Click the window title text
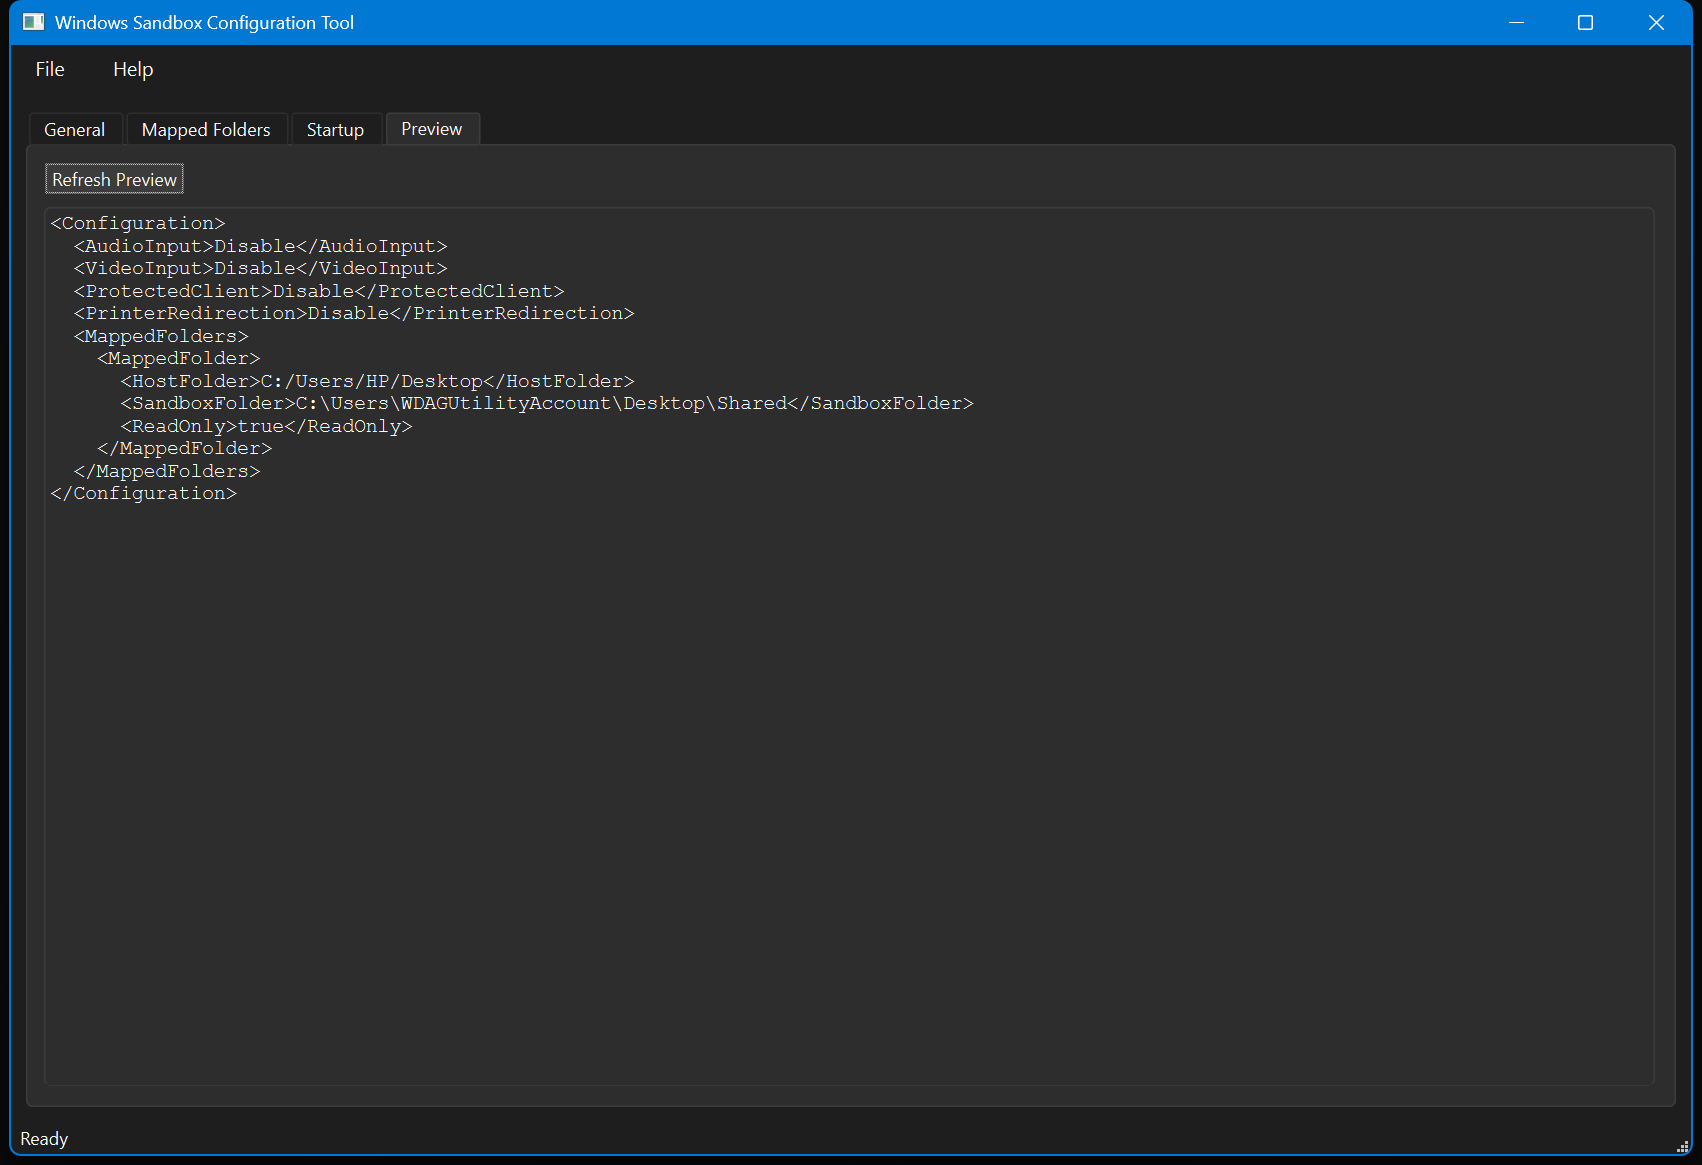 204,23
